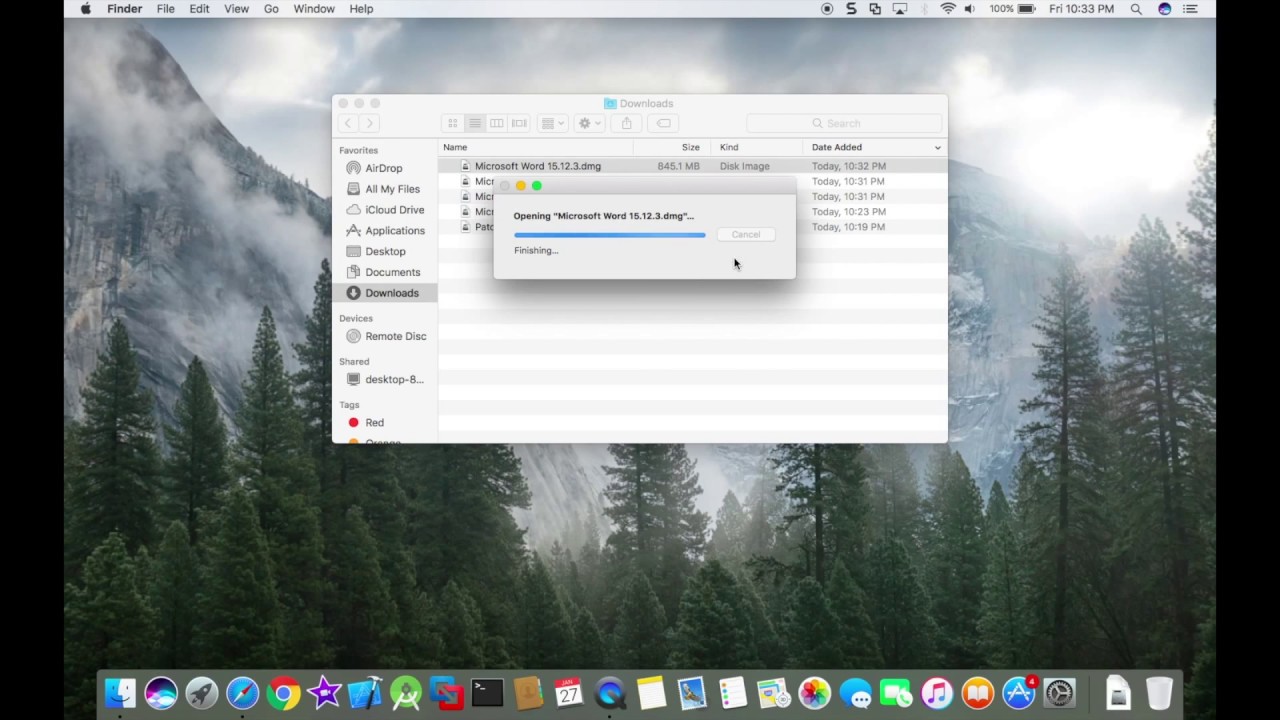Open the Go menu

coord(271,9)
